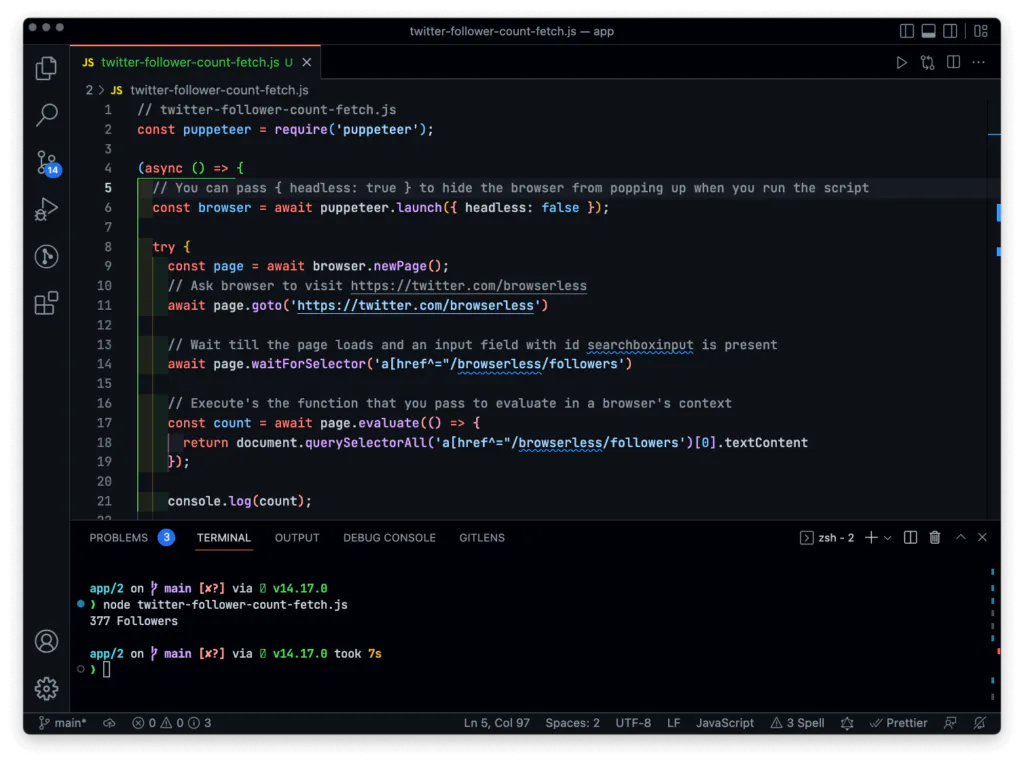Screen dimensions: 1024x763
Task: Switch to the GITLENS panel tab
Action: coord(482,538)
